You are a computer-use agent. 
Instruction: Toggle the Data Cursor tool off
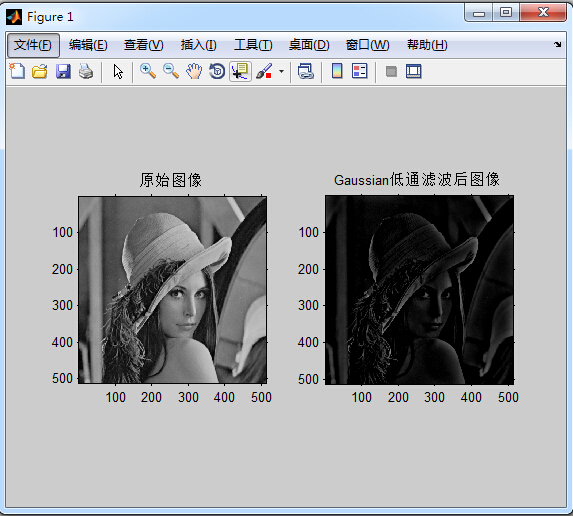pyautogui.click(x=240, y=71)
